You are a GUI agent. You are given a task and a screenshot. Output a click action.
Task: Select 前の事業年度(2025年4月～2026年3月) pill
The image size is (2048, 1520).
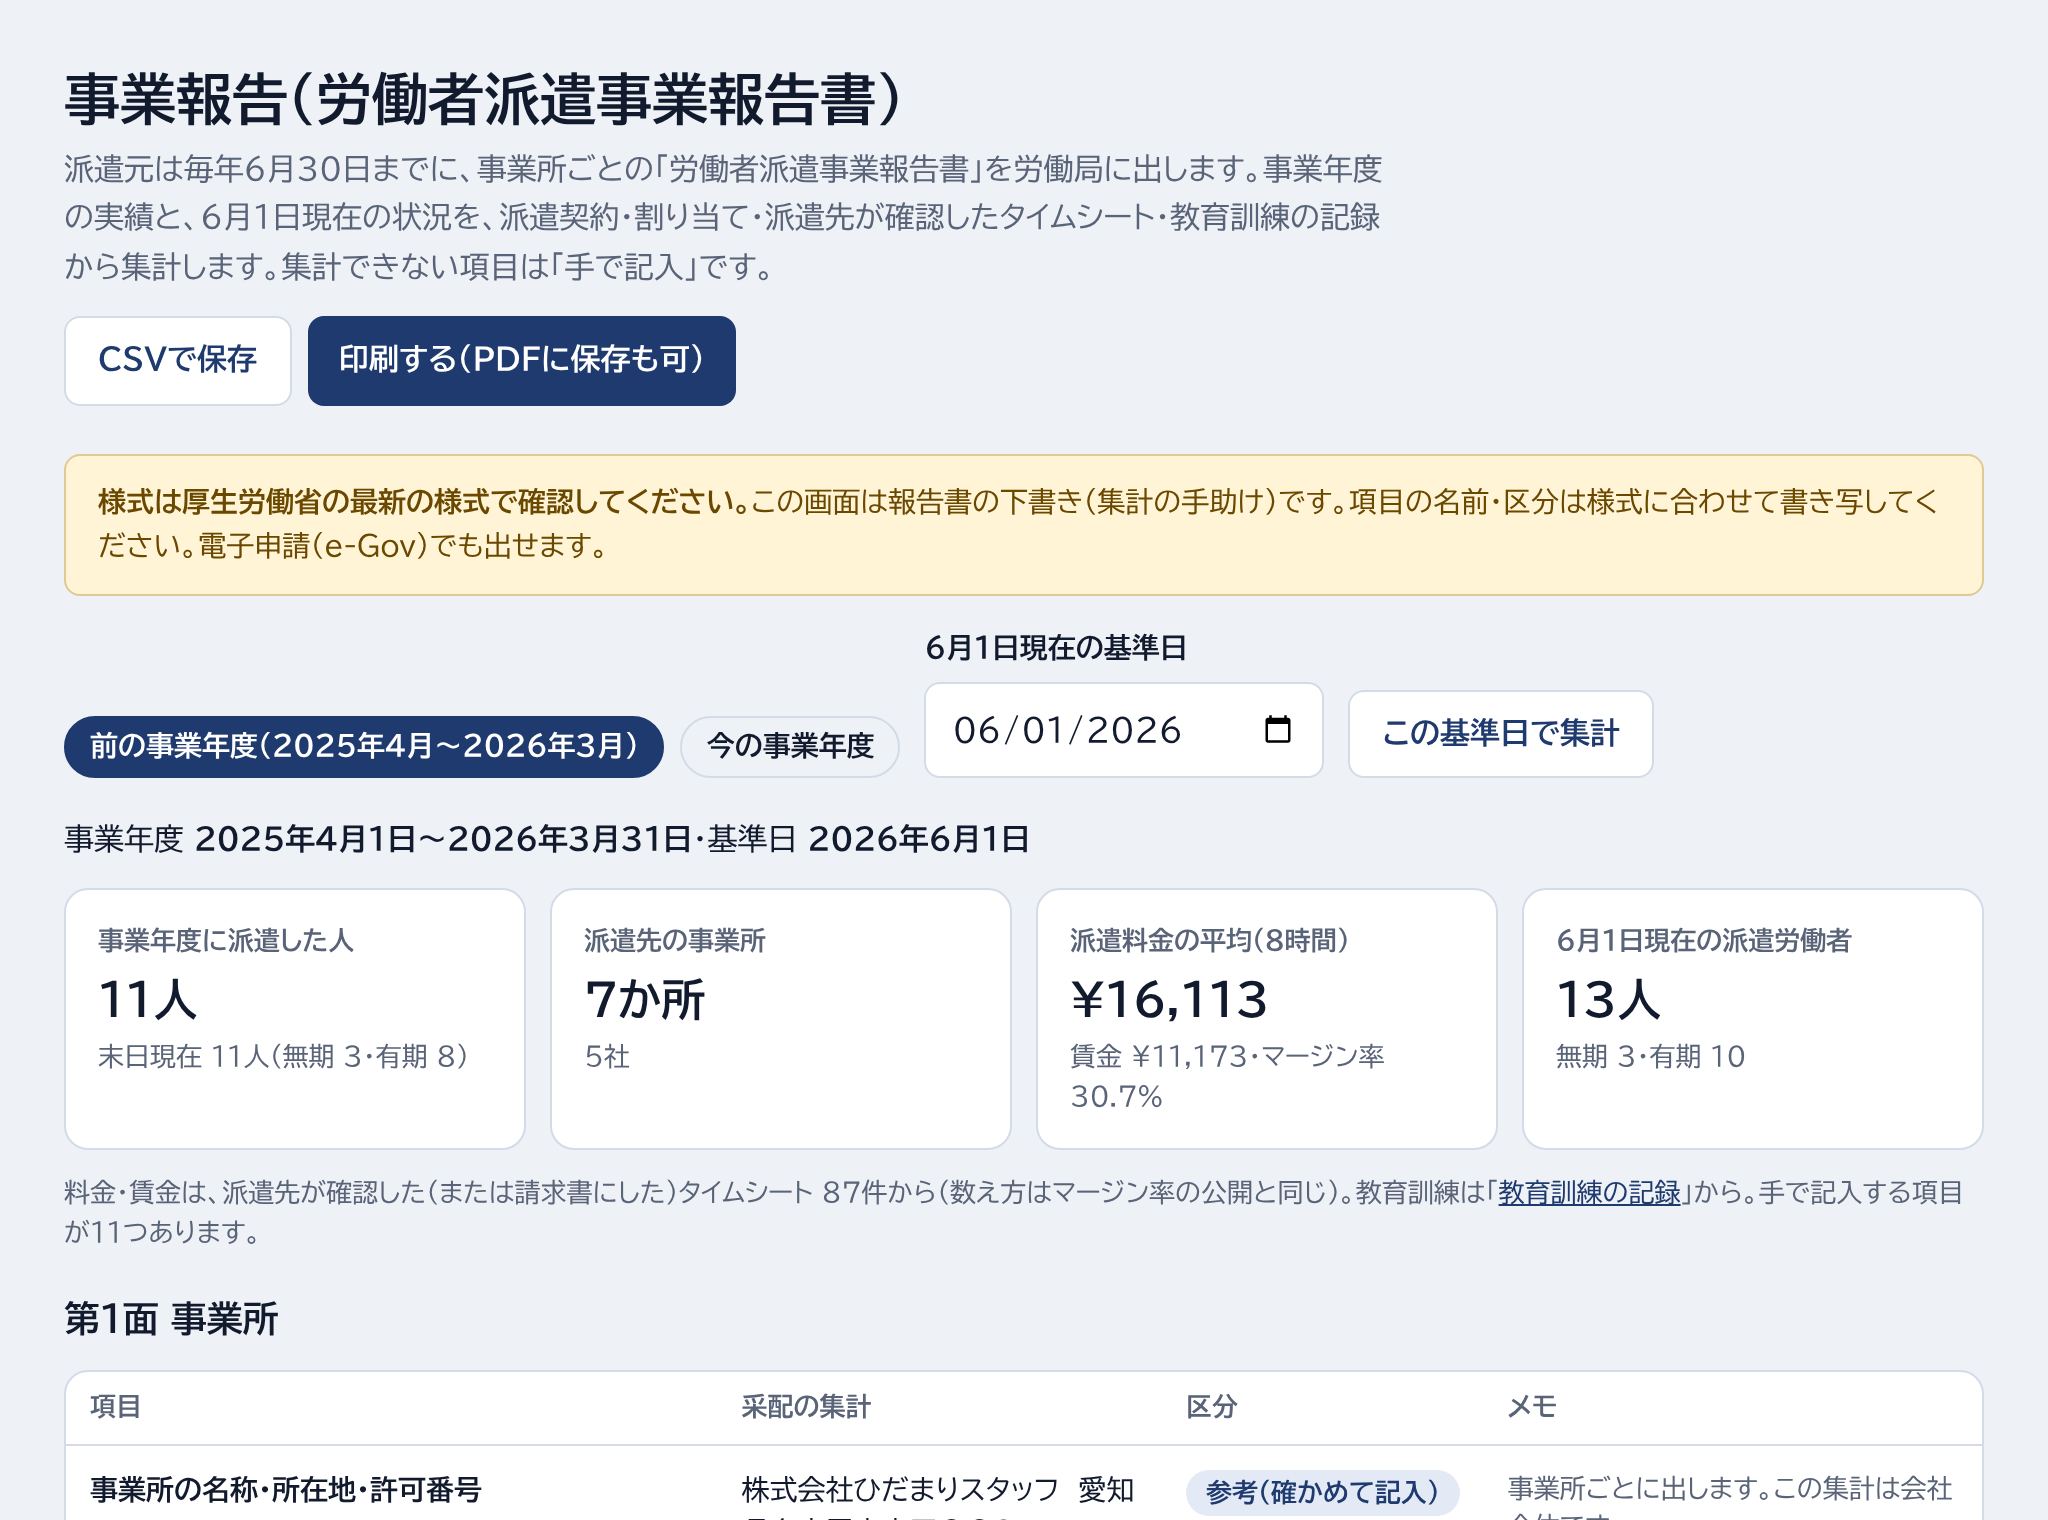pyautogui.click(x=364, y=747)
